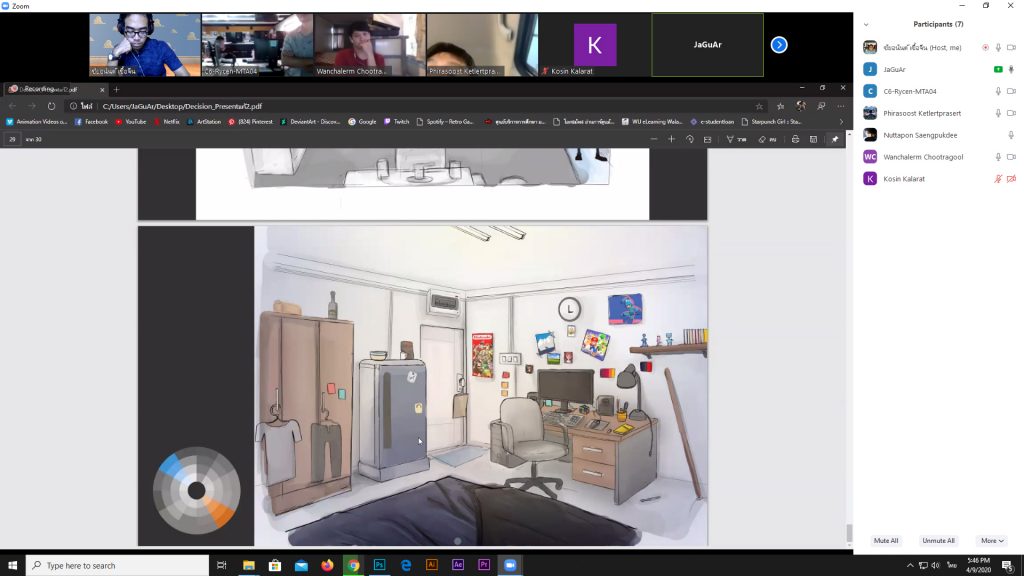1024x576 pixels.
Task: Toggle Kosin Kalarat's muted microphone icon
Action: (x=997, y=179)
